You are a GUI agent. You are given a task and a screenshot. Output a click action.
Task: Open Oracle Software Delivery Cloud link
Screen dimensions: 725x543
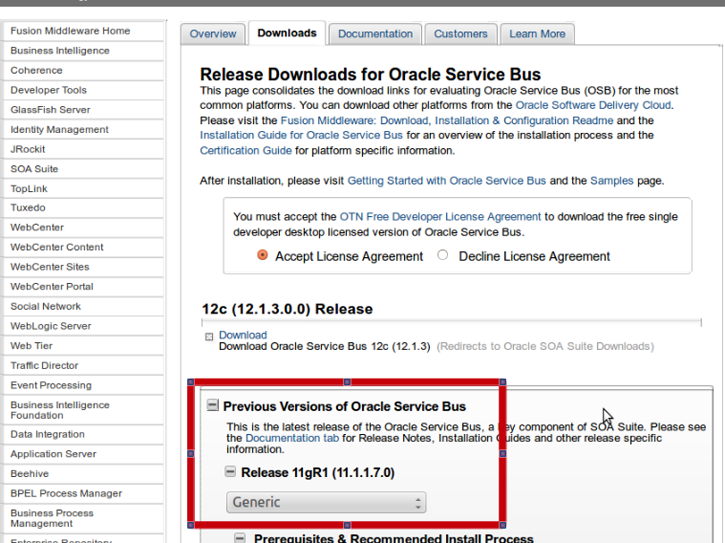[593, 105]
